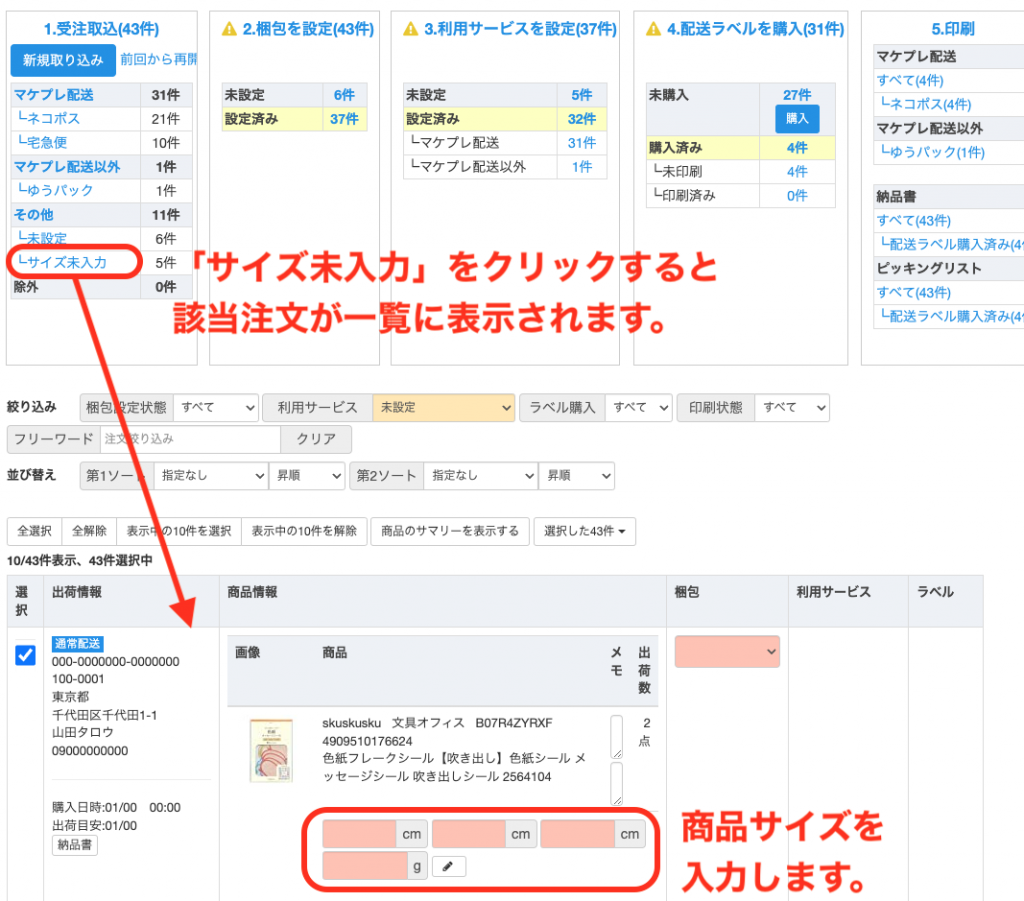
Task: Click the クリア button
Action: click(x=316, y=439)
